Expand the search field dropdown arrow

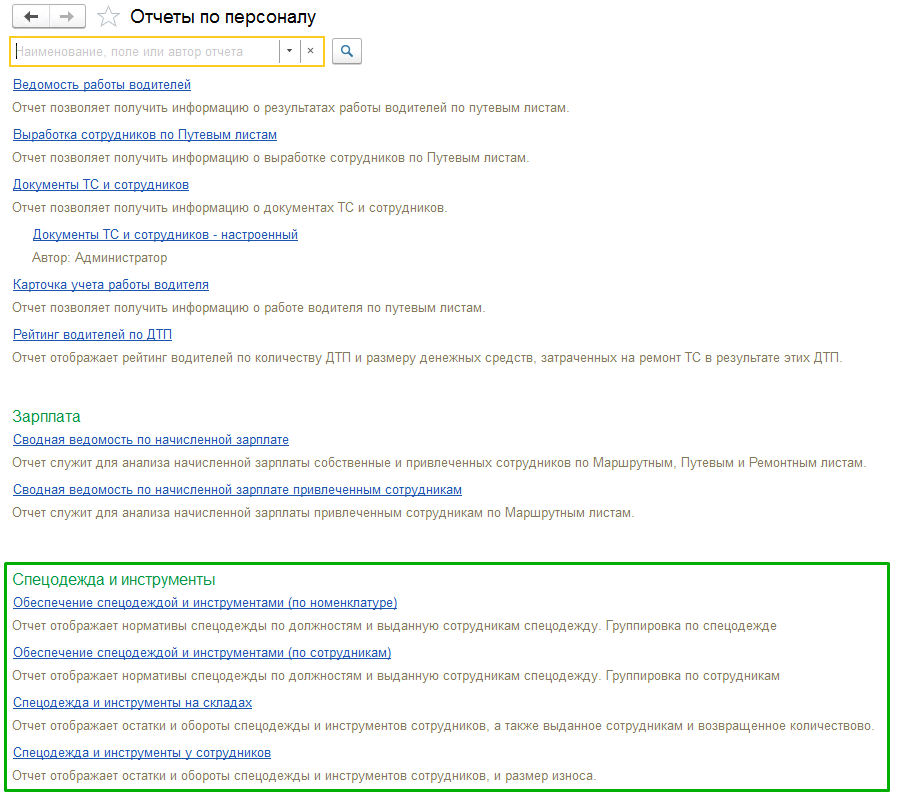tap(289, 51)
